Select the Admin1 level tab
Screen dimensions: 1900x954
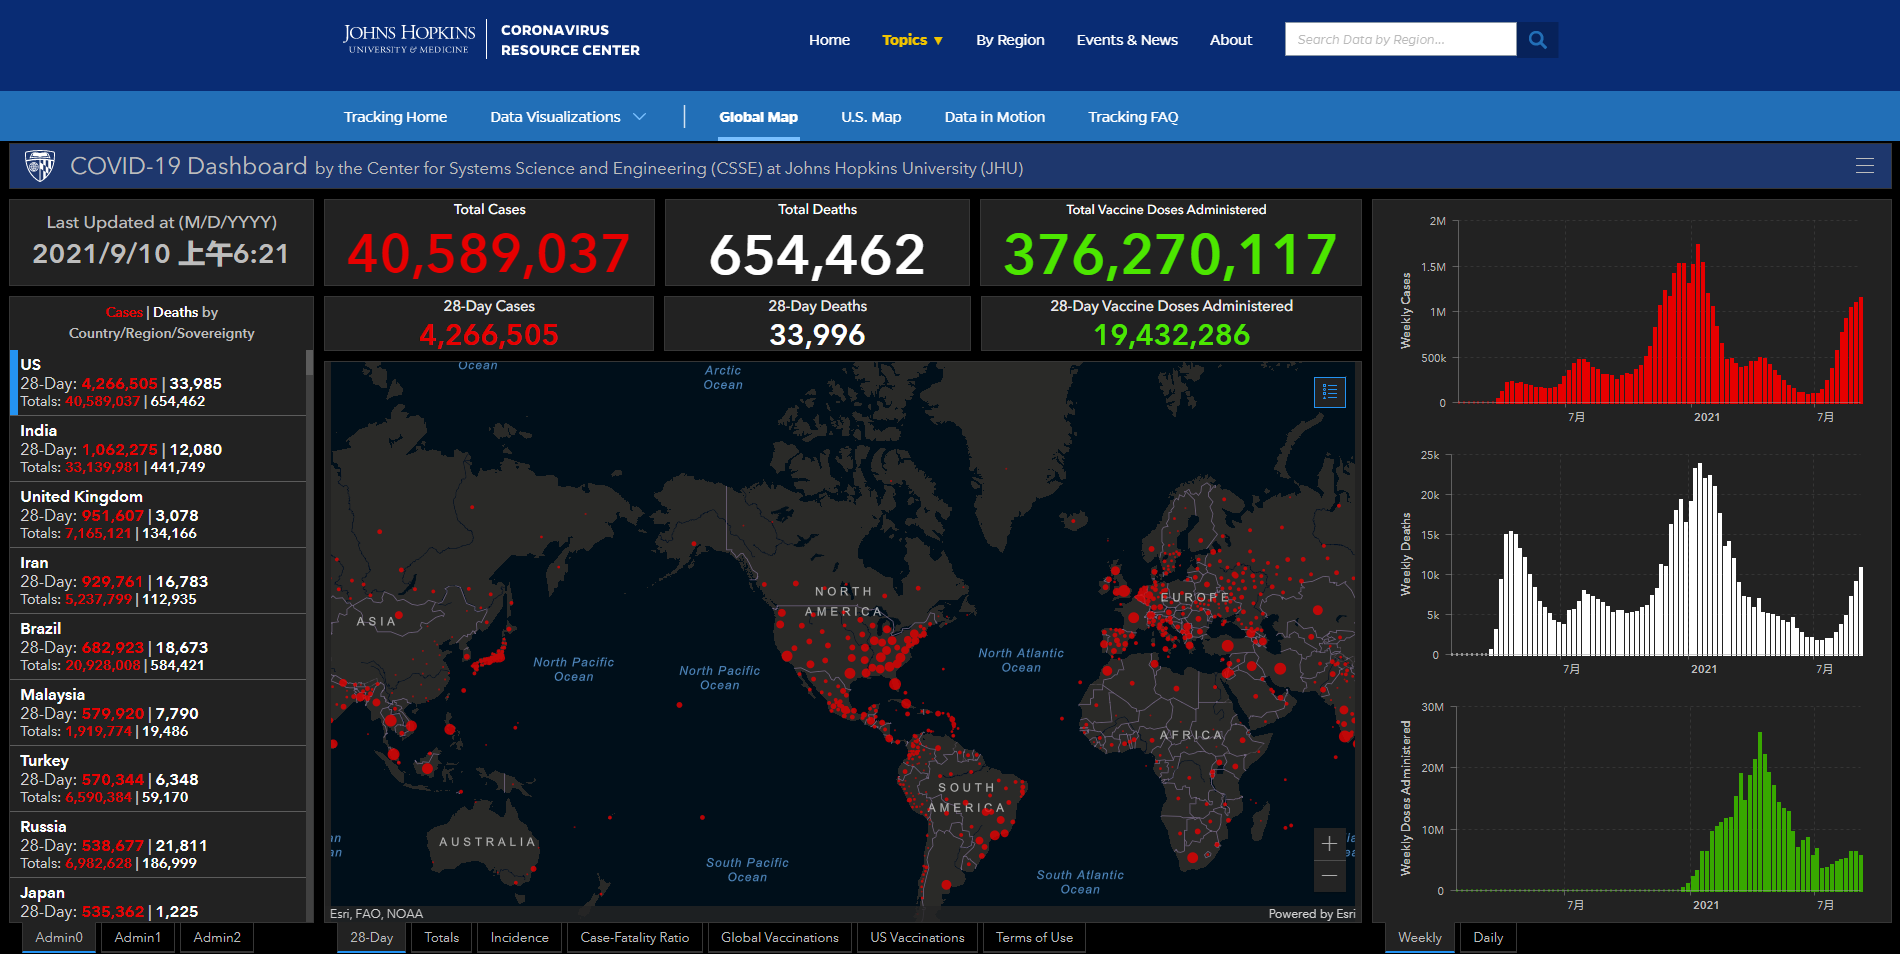(x=137, y=937)
